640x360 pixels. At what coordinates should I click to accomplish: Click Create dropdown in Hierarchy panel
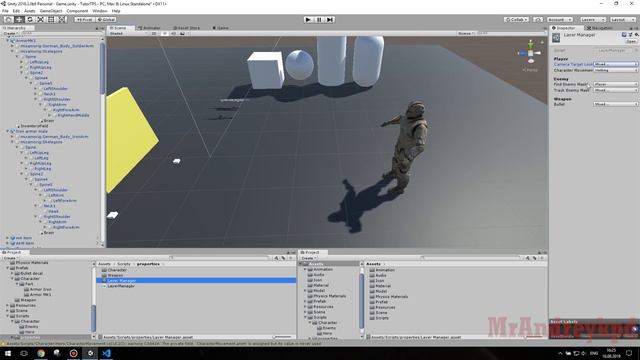click(x=10, y=33)
